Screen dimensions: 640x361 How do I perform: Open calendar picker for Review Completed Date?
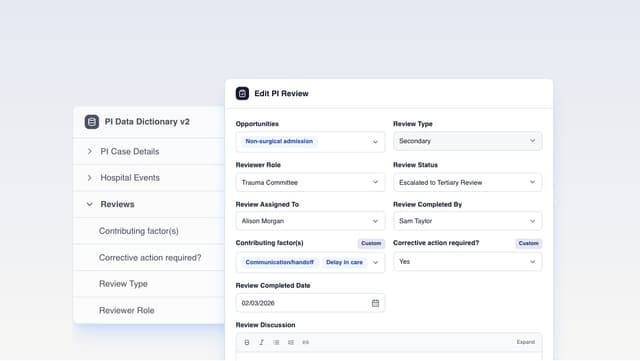click(x=376, y=303)
